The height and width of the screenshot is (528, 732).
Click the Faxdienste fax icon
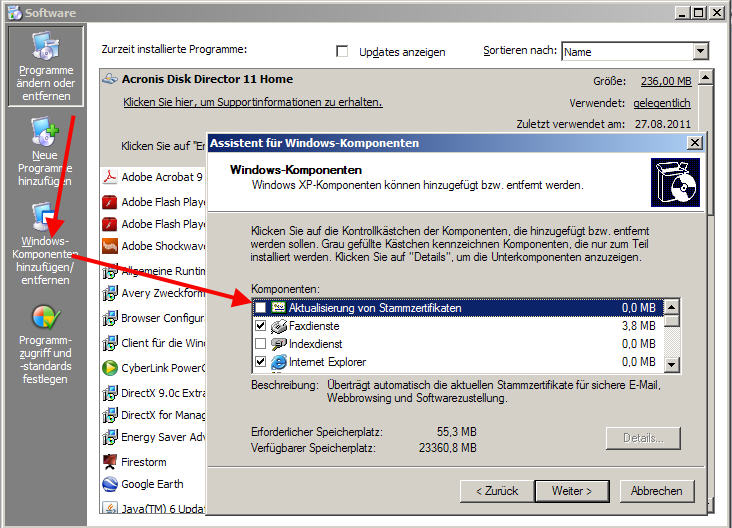click(279, 326)
